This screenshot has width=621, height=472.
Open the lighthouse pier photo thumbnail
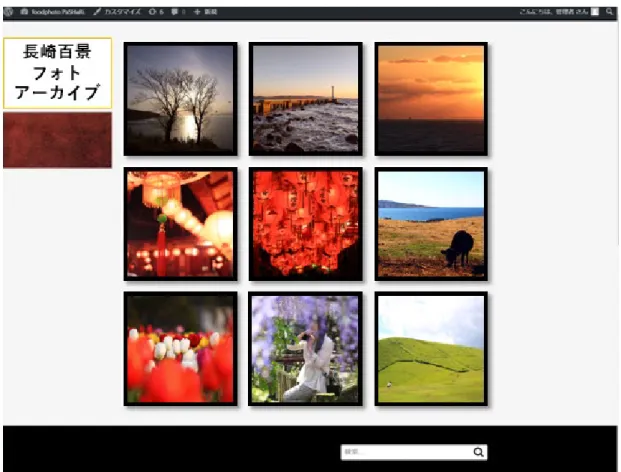coord(306,99)
